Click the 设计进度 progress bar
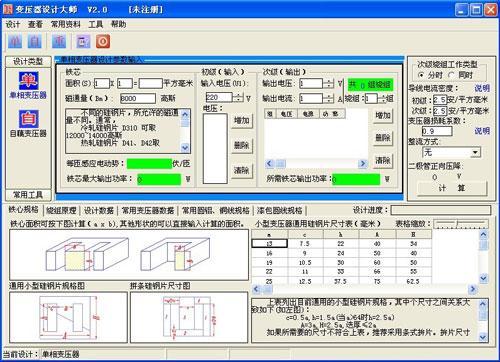Screen dimensions: 500x362 coord(441,210)
